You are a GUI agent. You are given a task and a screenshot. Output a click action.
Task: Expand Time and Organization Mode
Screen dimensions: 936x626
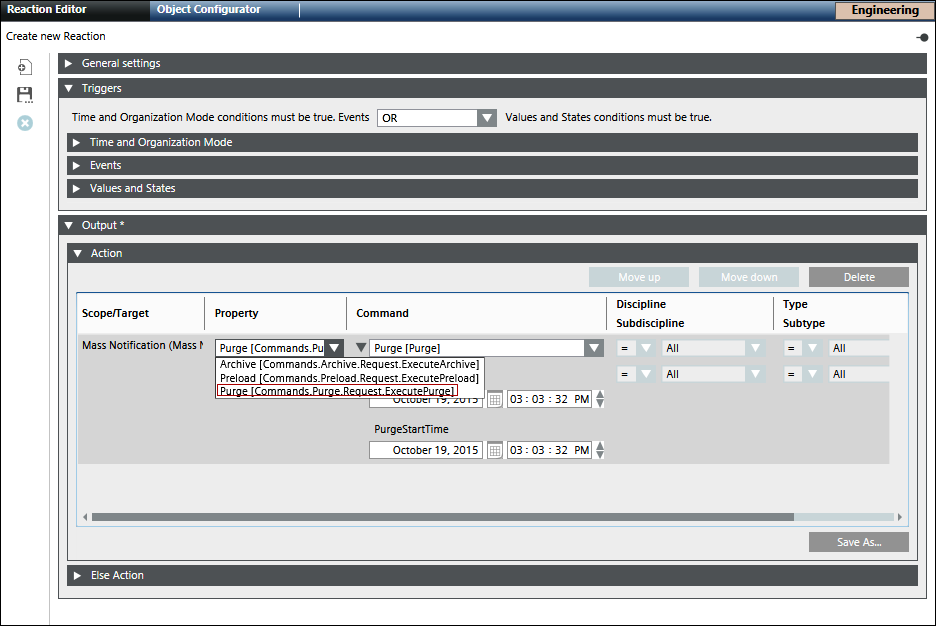[x=77, y=142]
